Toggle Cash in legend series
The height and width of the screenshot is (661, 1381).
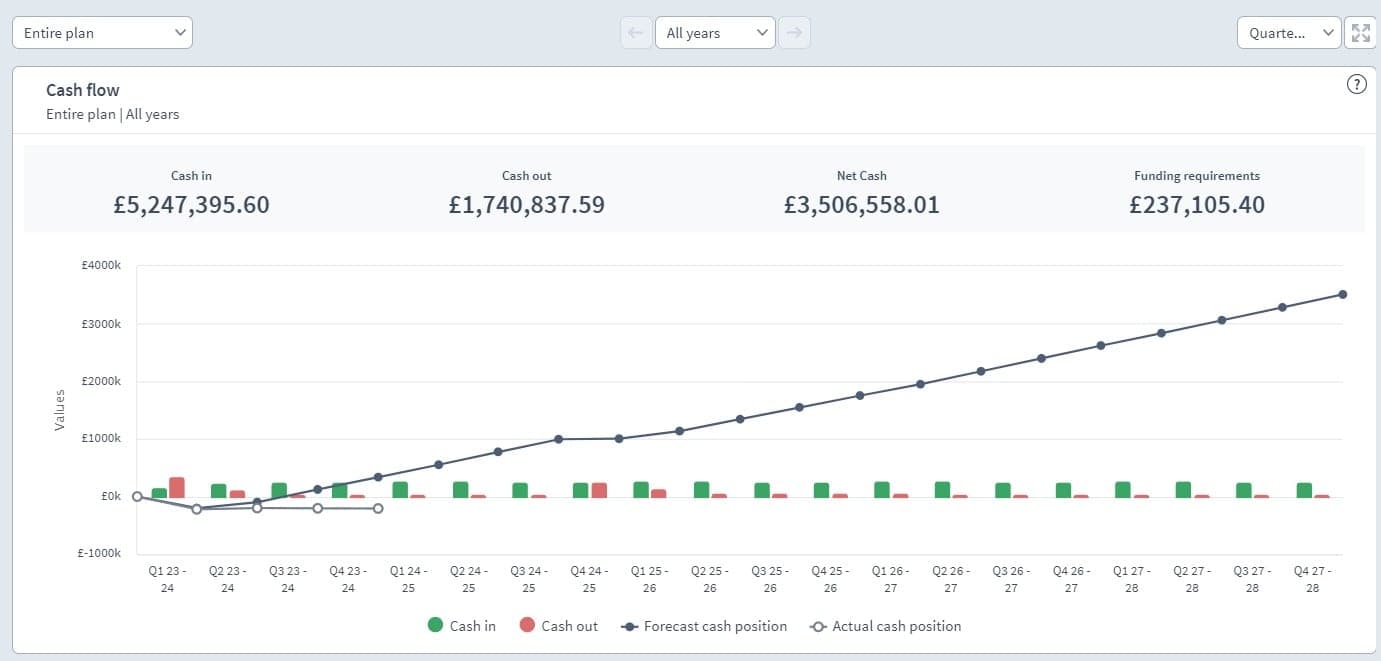coord(462,626)
